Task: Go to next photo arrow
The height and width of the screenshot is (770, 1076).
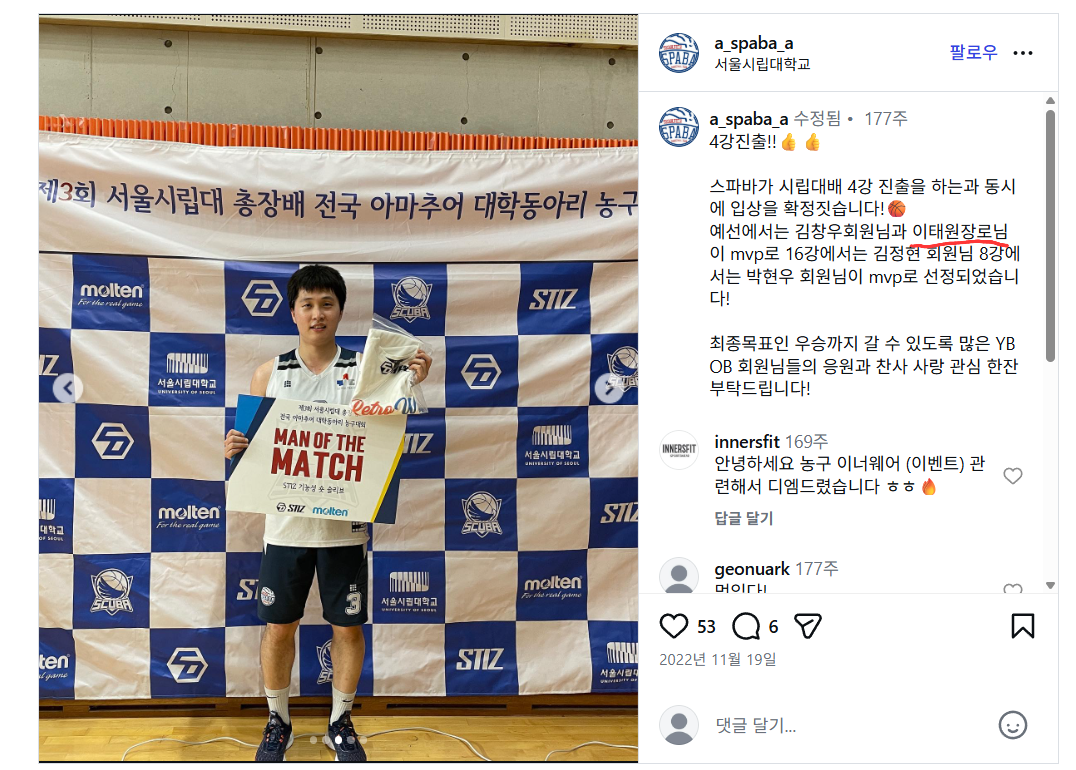Action: [609, 388]
